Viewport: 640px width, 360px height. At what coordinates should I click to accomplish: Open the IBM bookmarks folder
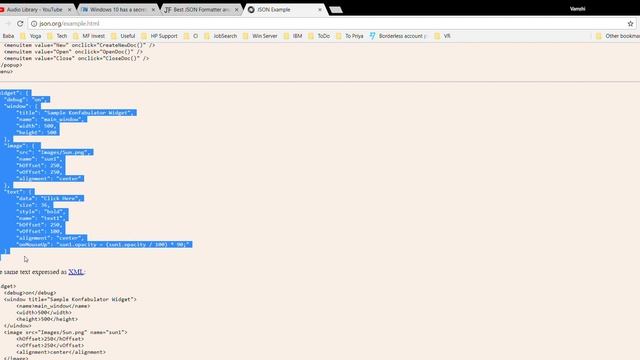click(x=293, y=36)
